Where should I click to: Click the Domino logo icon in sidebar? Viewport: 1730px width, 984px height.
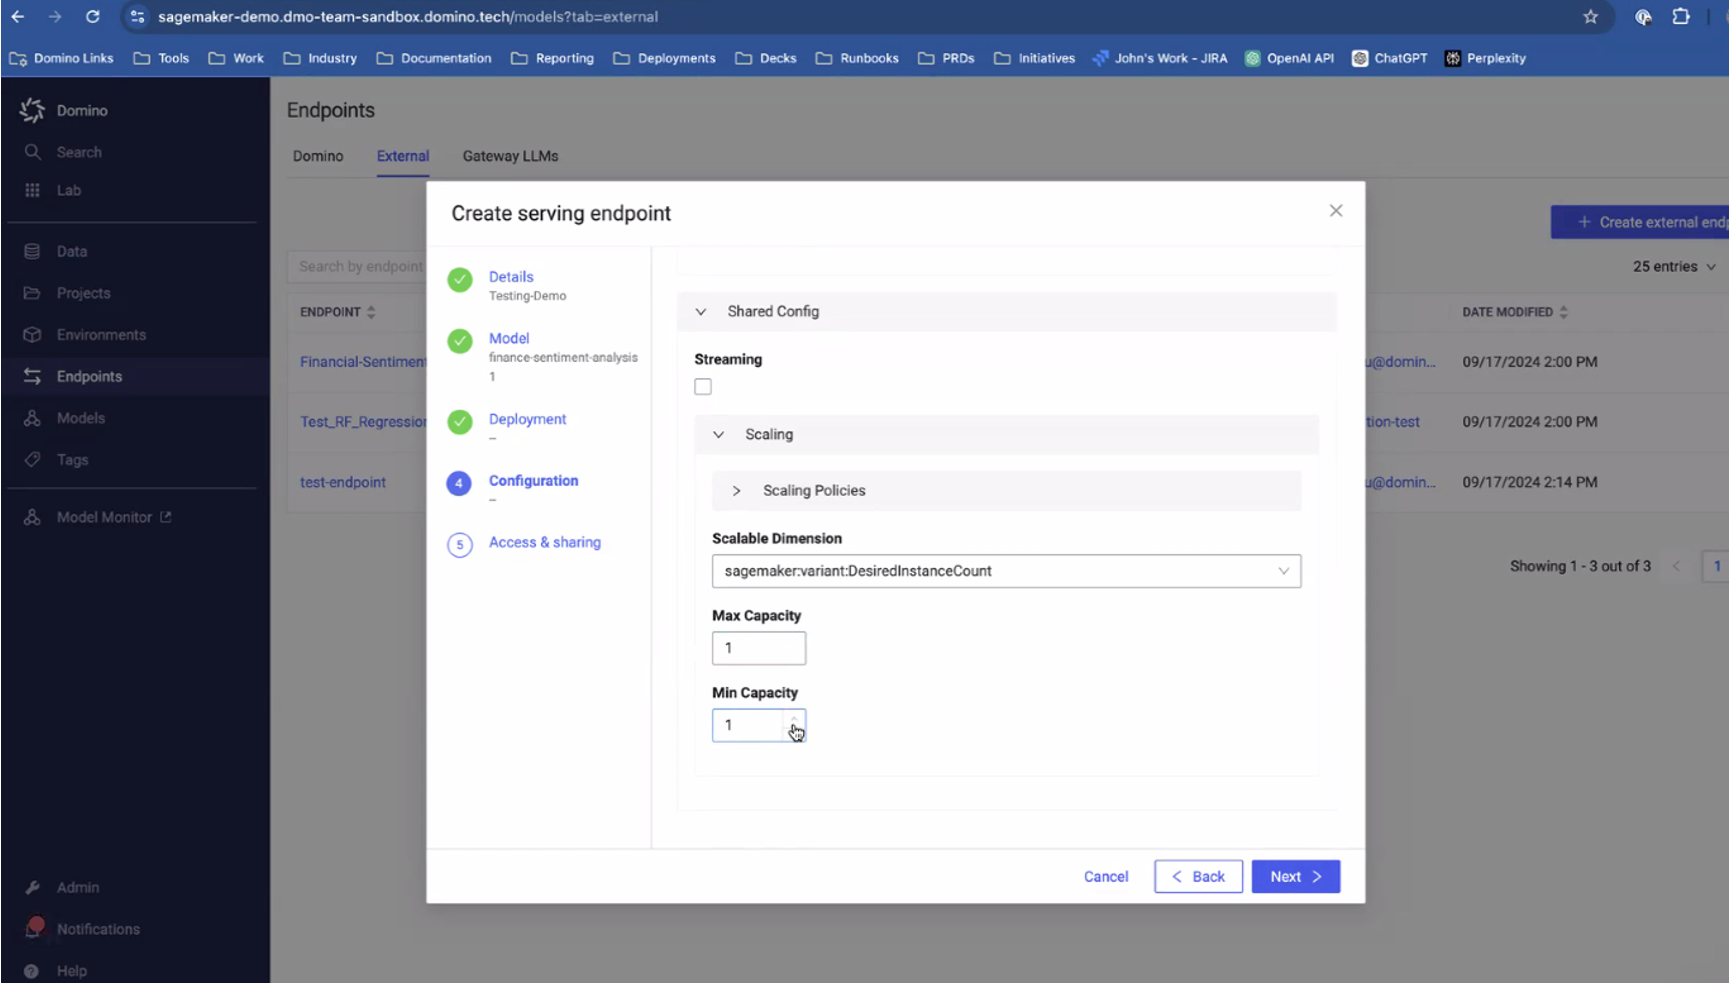(32, 110)
